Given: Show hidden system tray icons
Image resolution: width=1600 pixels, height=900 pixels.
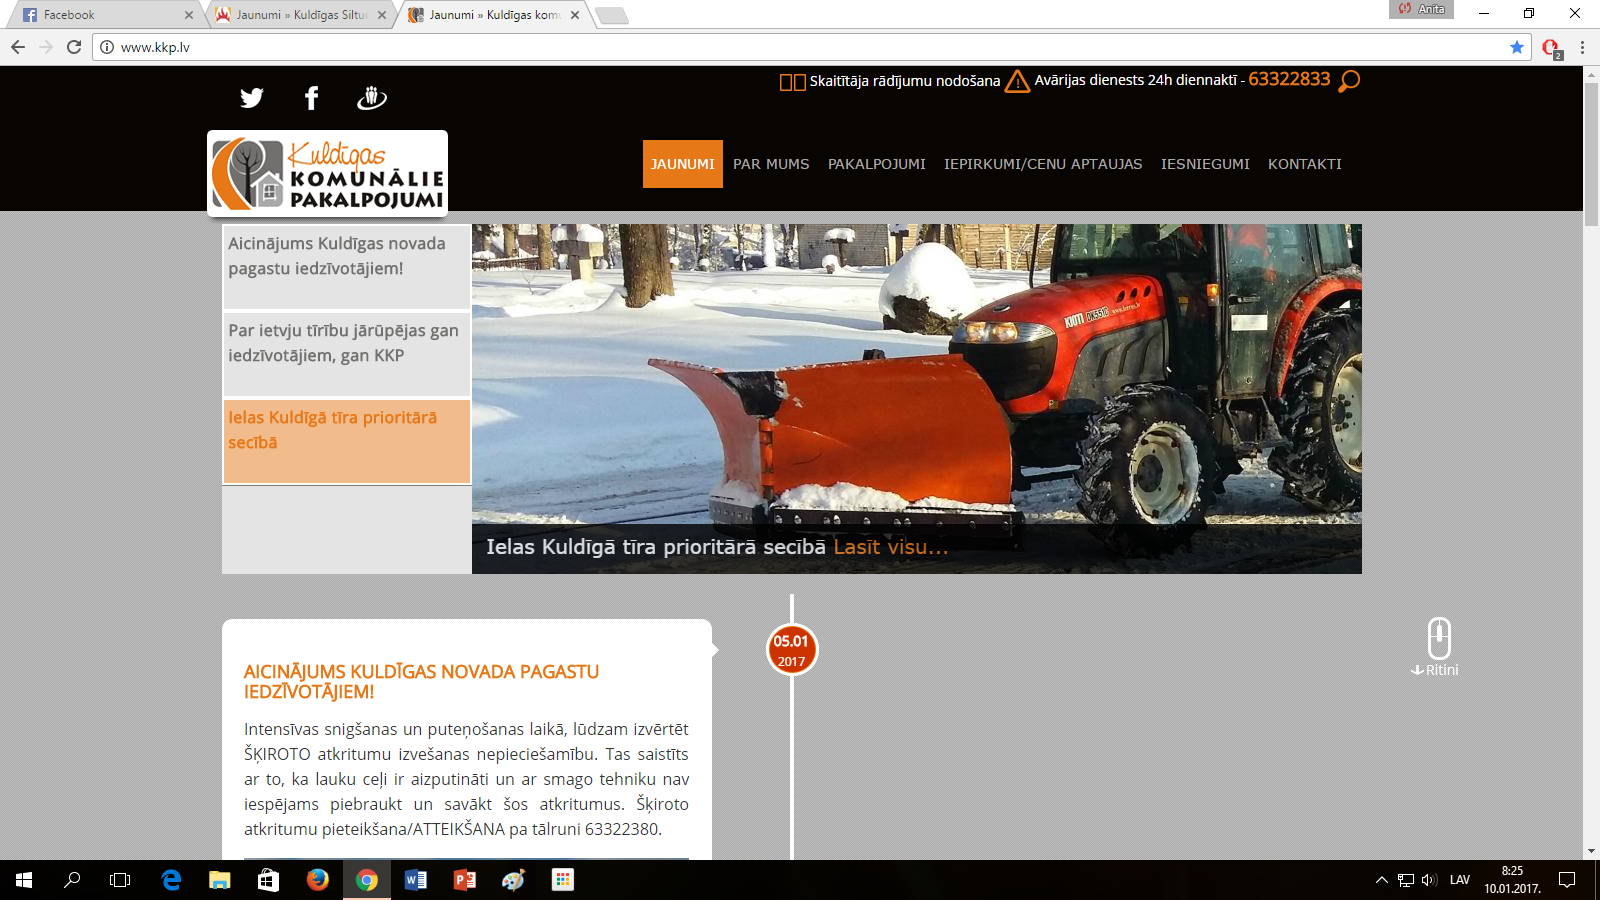Looking at the screenshot, I should point(1381,880).
